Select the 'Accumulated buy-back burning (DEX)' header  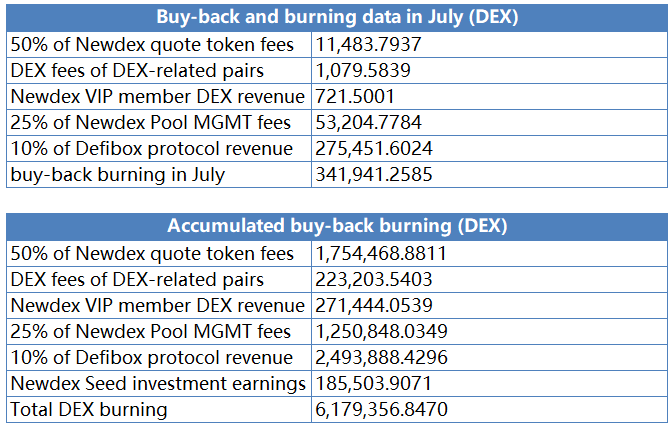tap(337, 226)
